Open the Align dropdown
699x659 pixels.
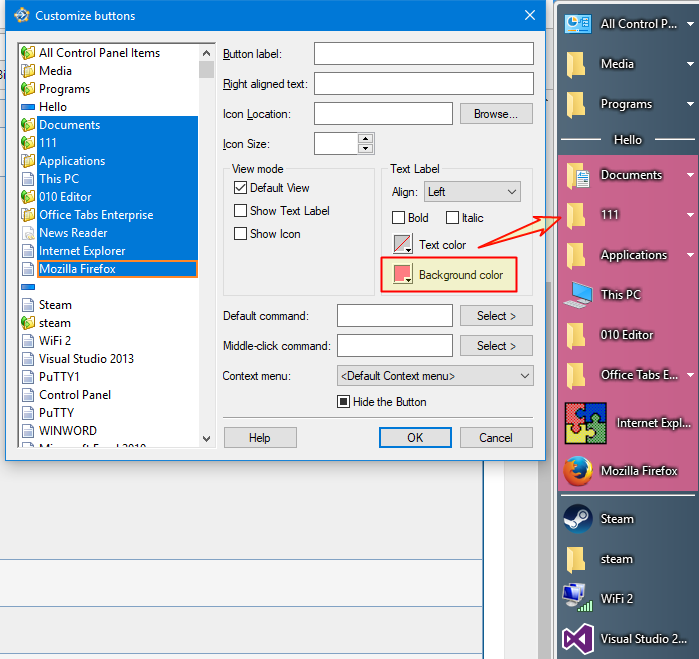[x=471, y=192]
